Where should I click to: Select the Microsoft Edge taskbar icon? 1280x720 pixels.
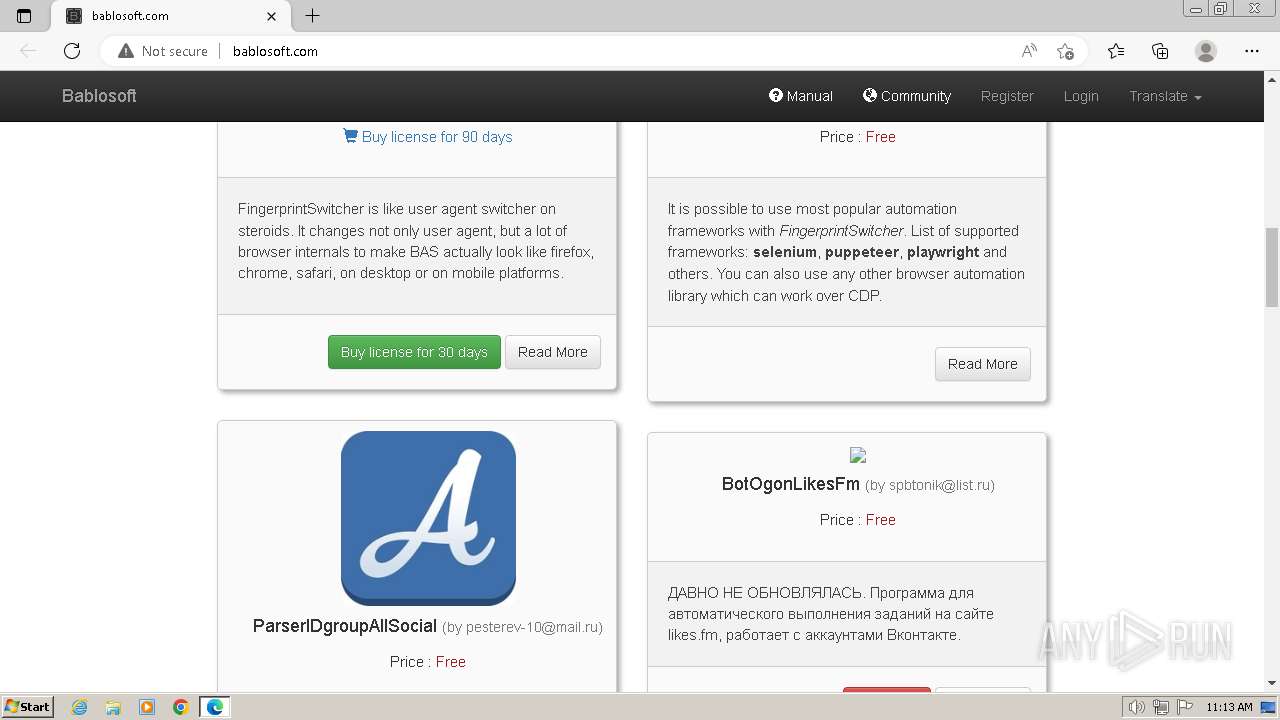pyautogui.click(x=215, y=707)
